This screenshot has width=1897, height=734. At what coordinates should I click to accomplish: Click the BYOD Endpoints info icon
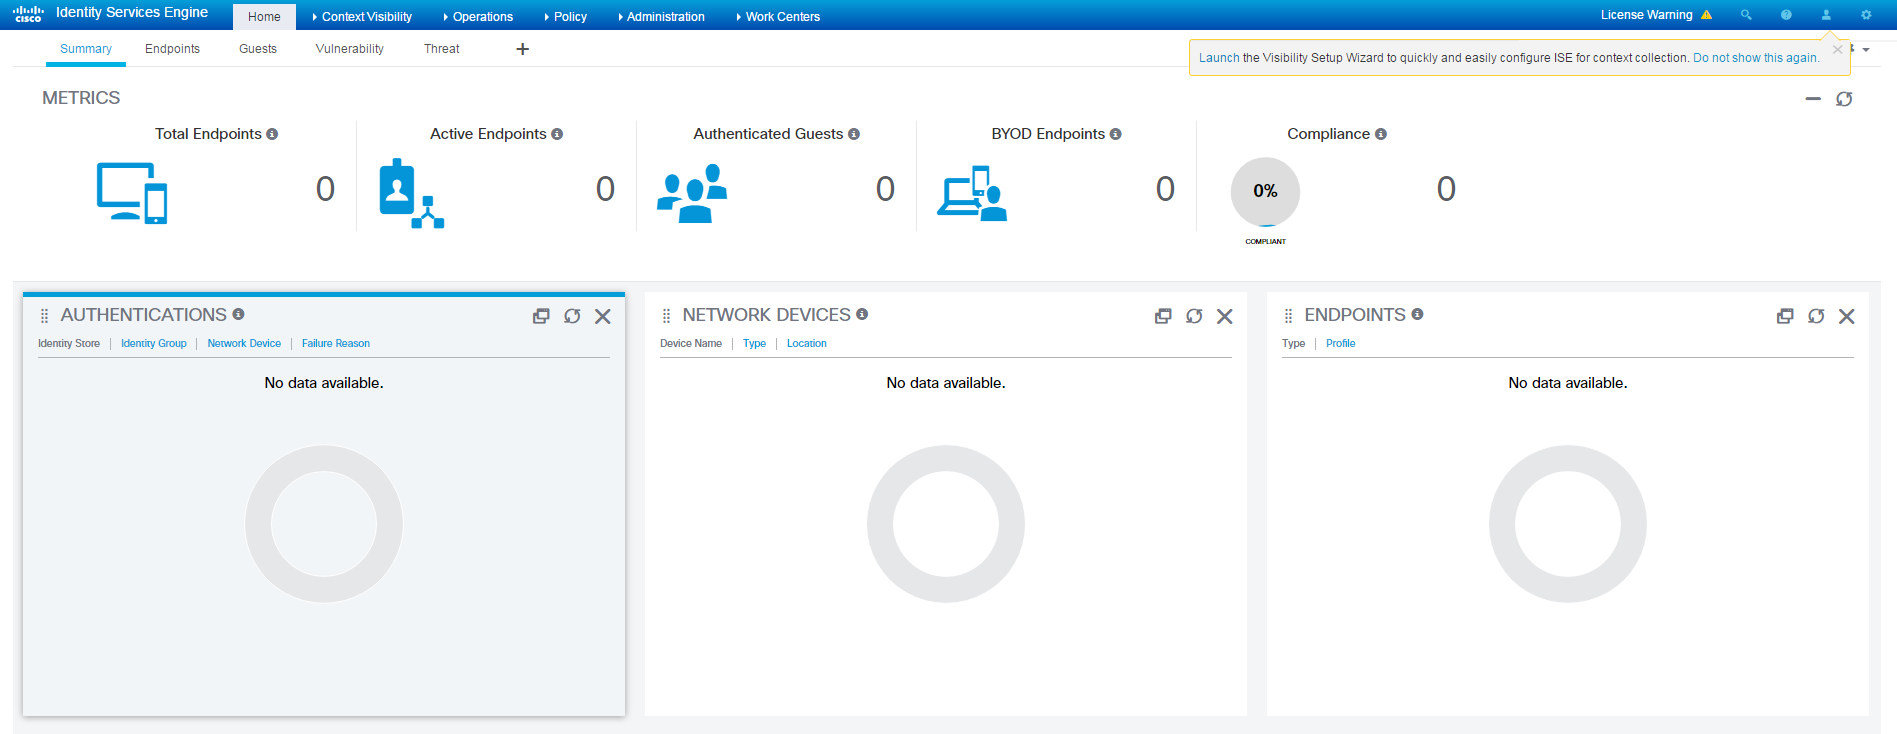1115,134
